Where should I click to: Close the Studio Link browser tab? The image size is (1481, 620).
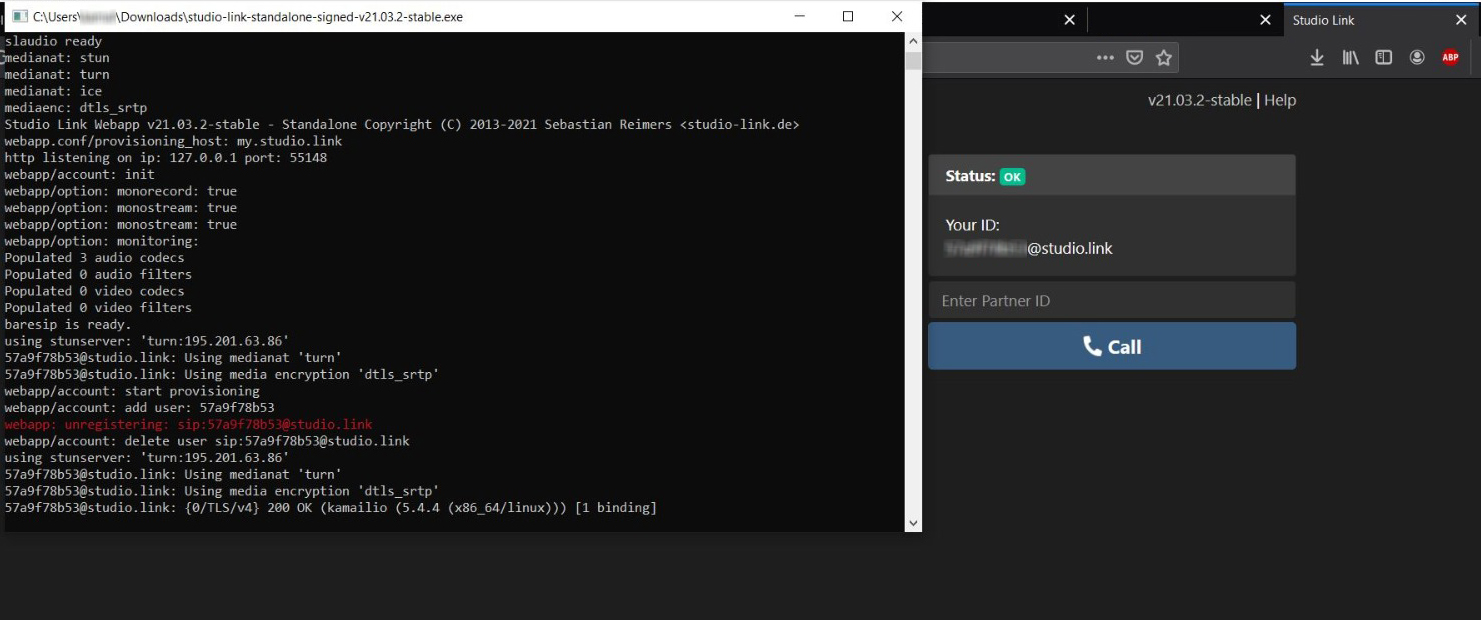coord(1461,20)
